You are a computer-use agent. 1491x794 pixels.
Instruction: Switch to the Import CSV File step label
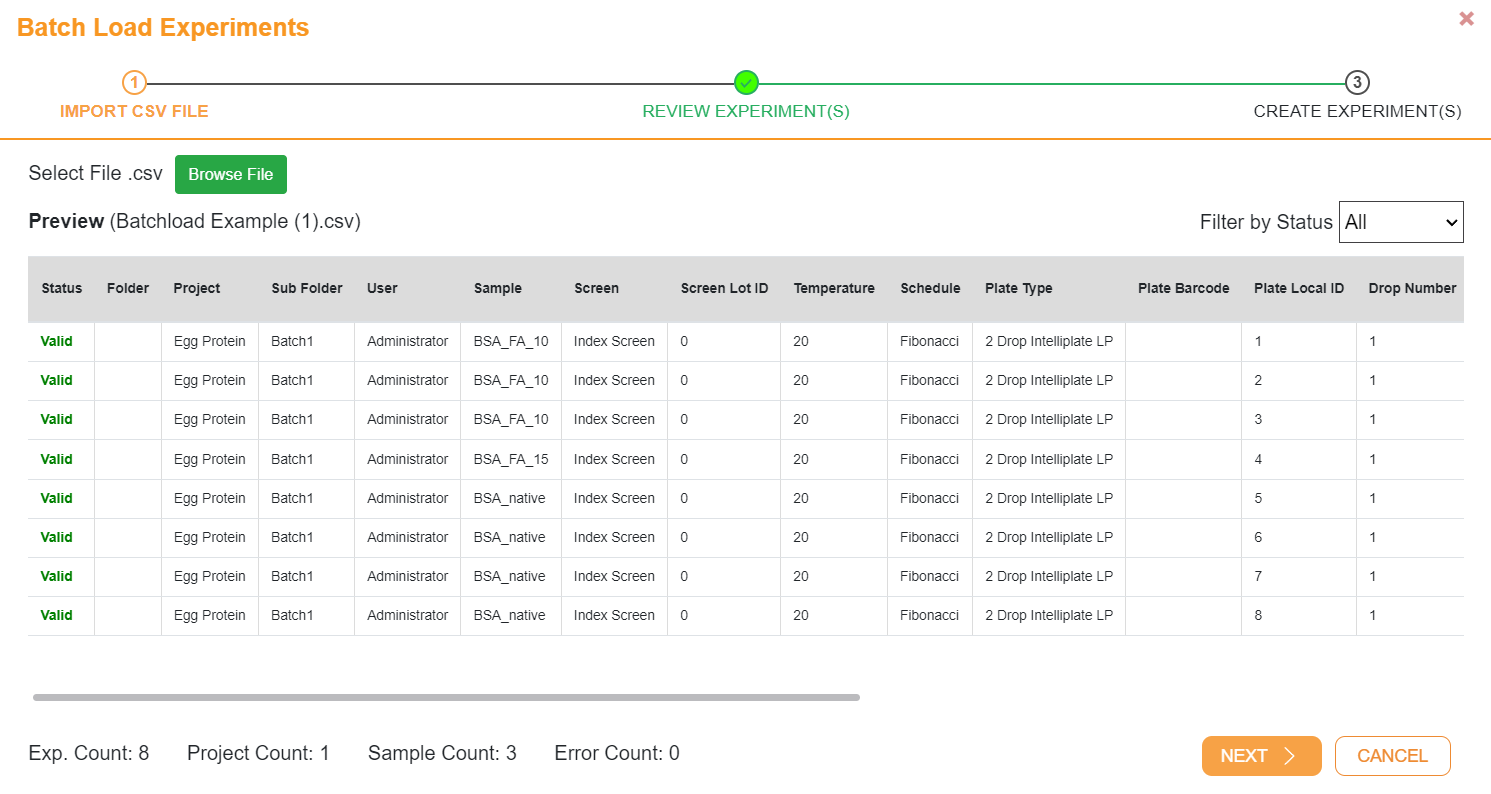(134, 111)
